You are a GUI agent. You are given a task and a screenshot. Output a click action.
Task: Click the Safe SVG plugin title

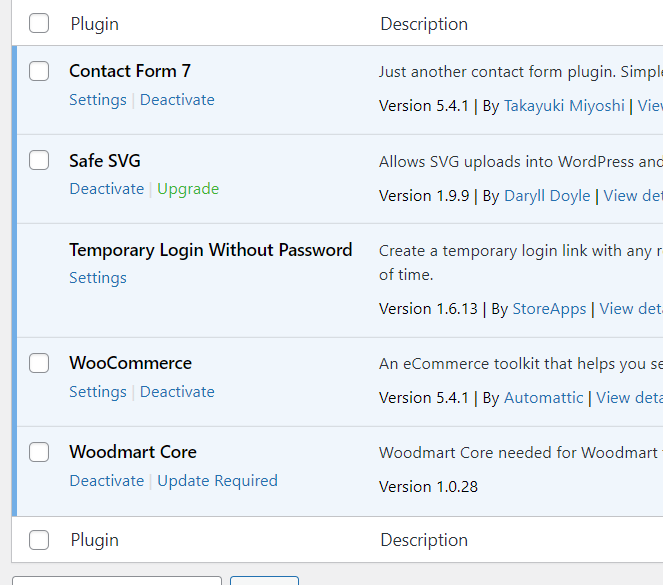(x=105, y=161)
